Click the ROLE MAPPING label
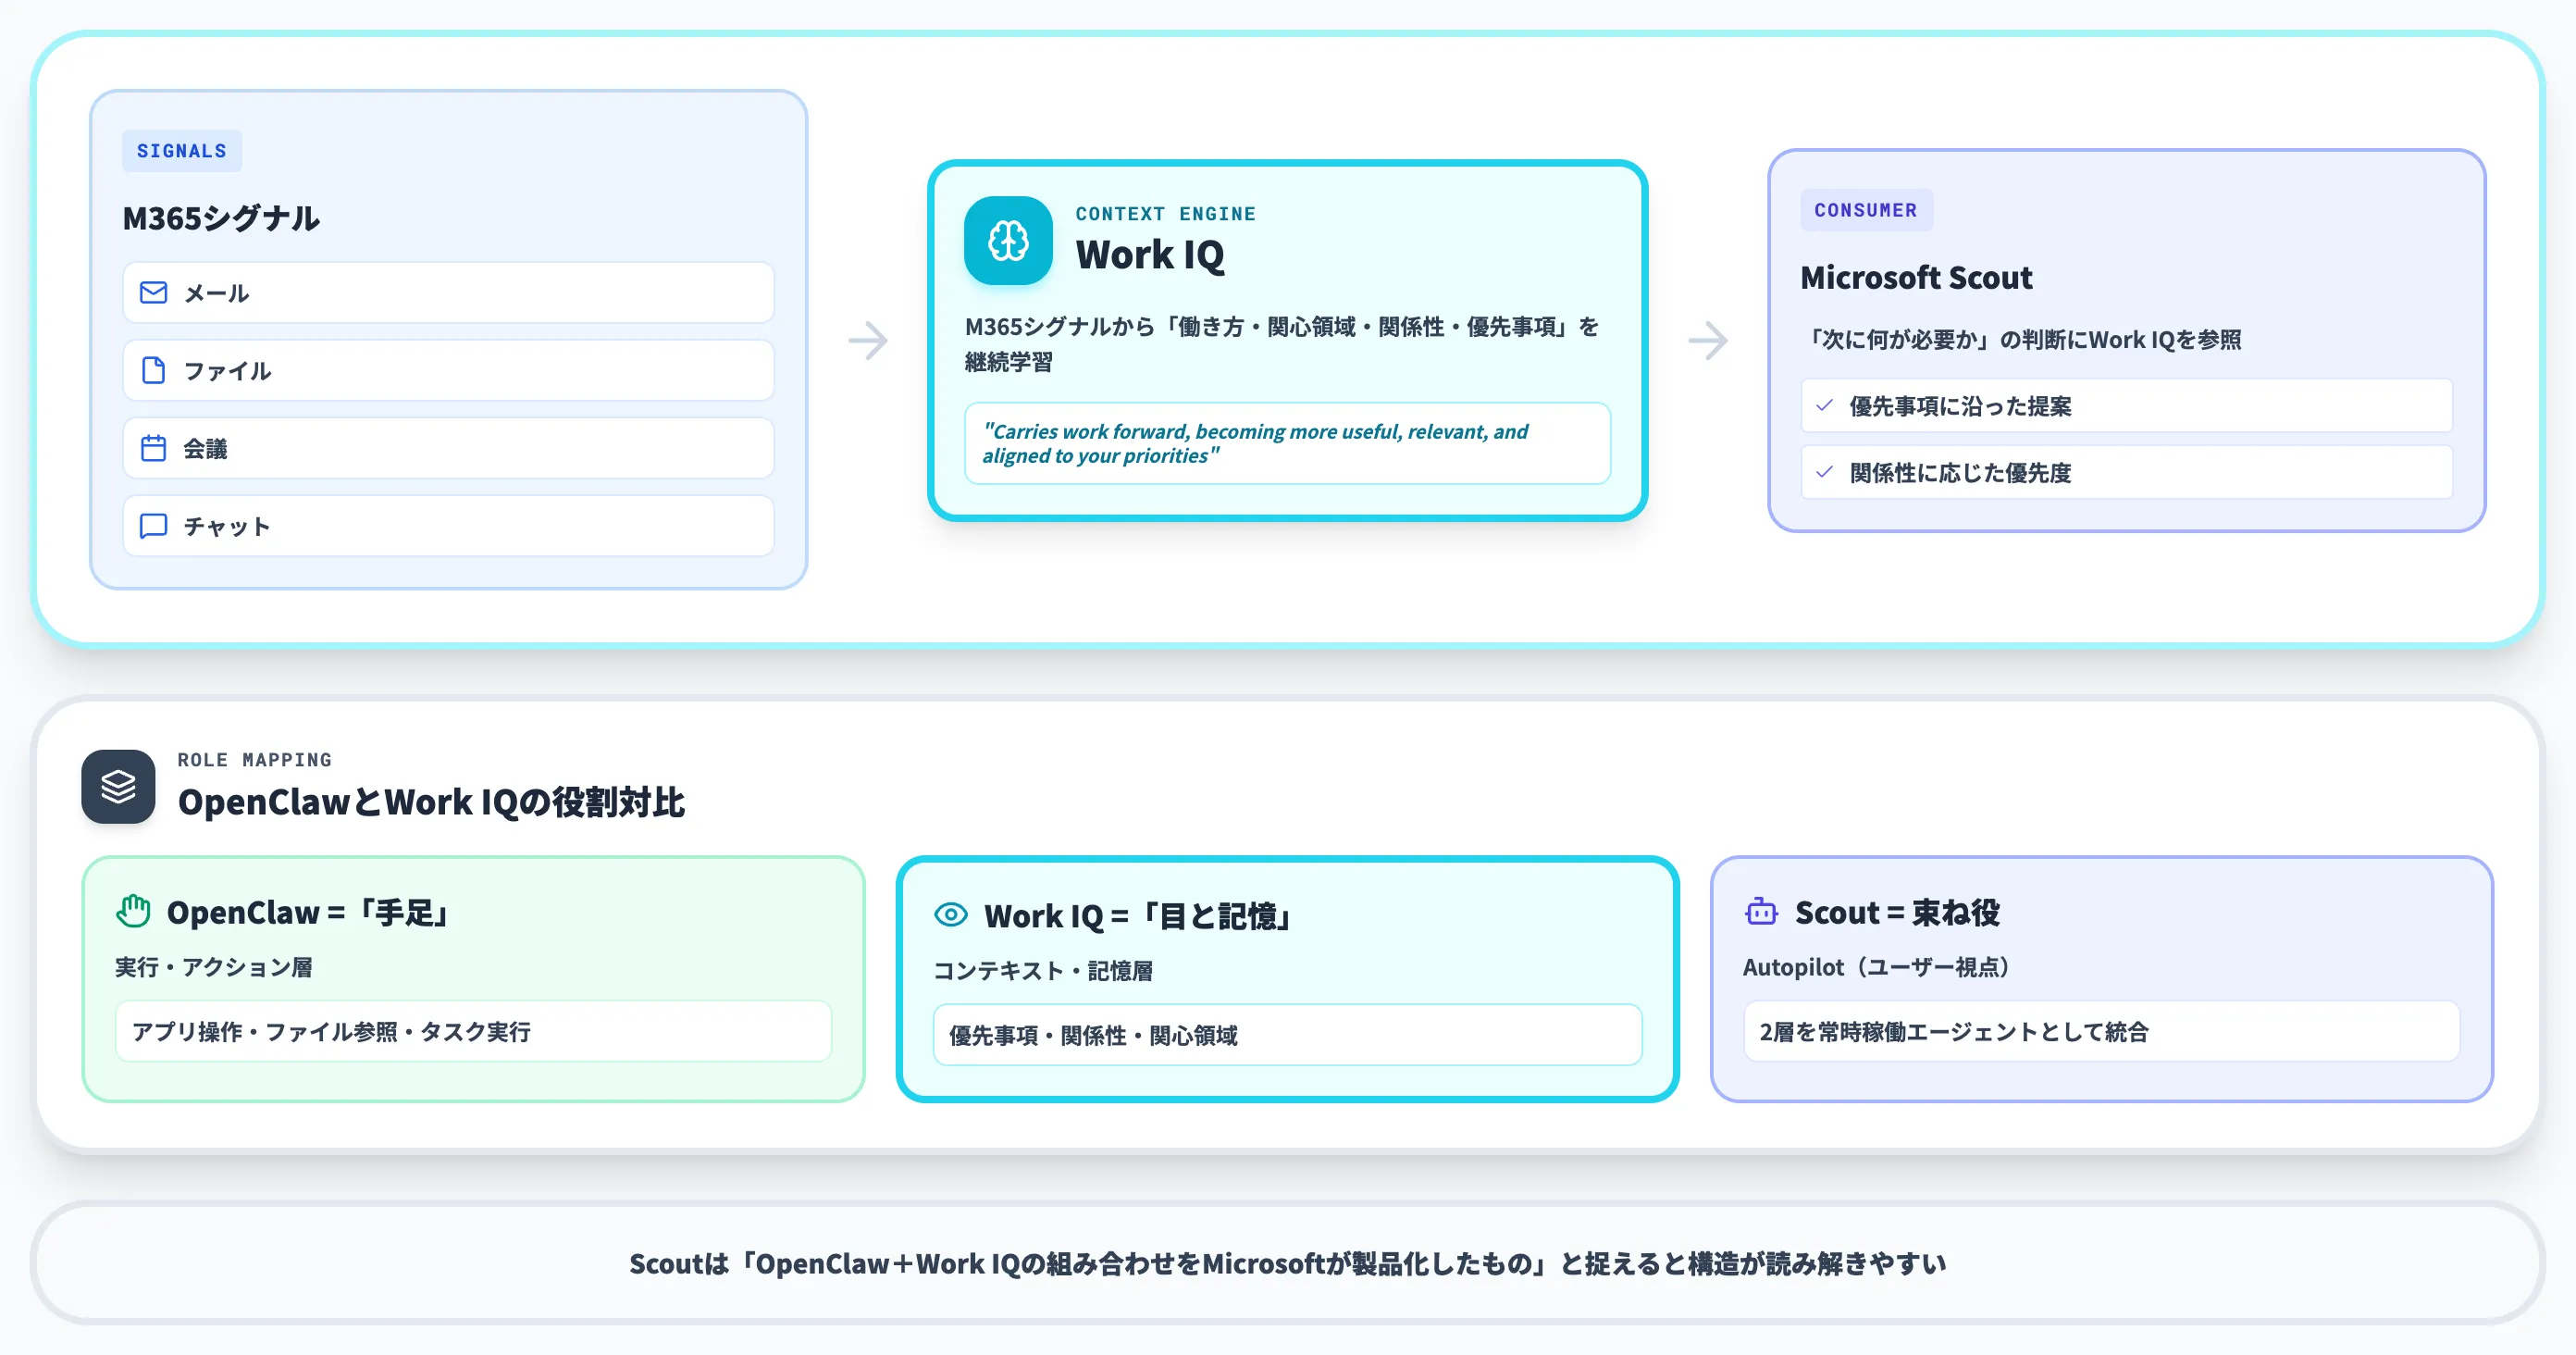2576x1355 pixels. click(x=254, y=760)
